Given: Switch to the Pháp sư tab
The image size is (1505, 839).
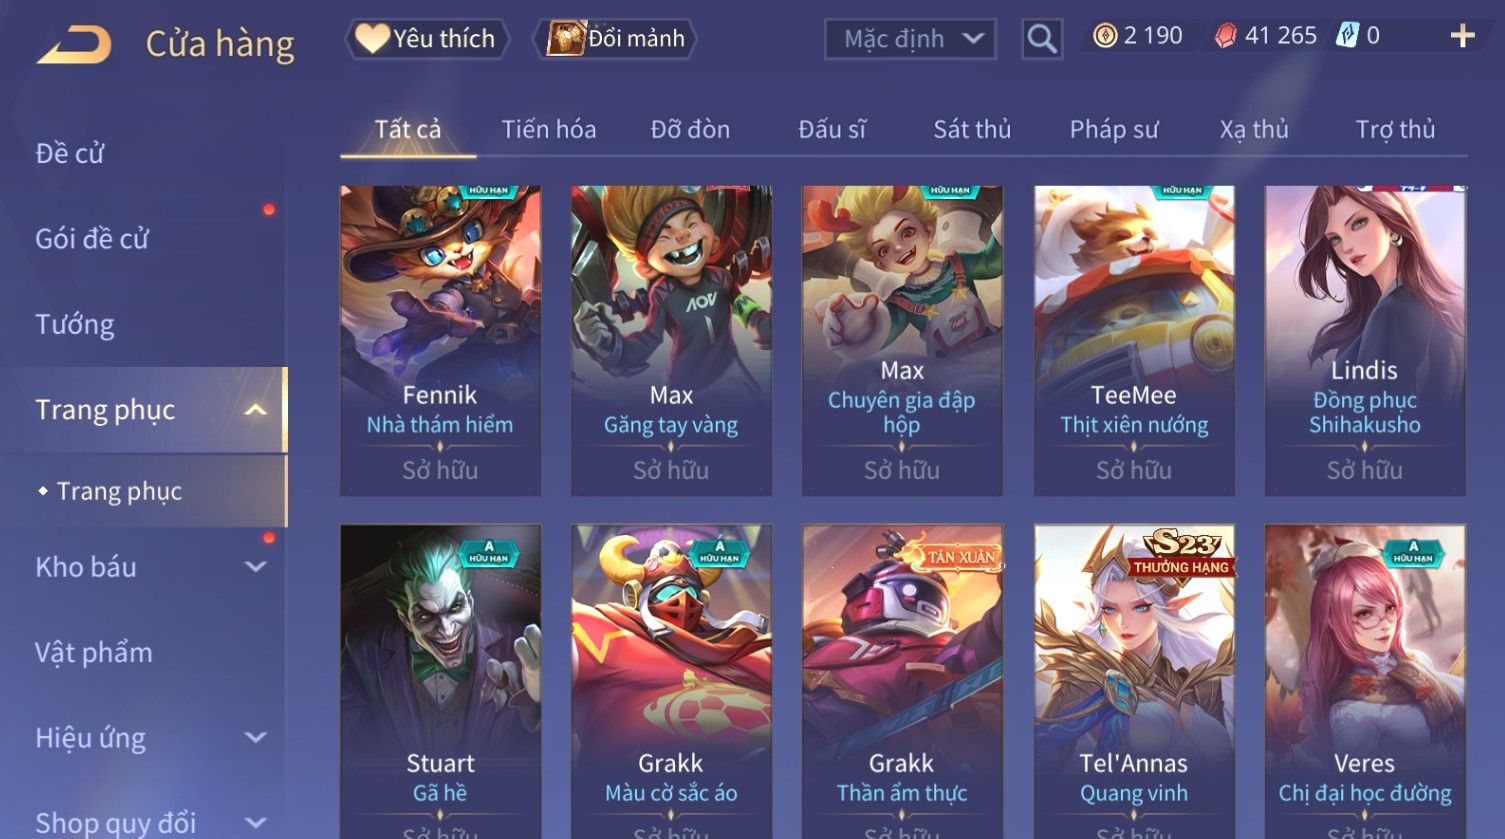Looking at the screenshot, I should (x=1114, y=129).
